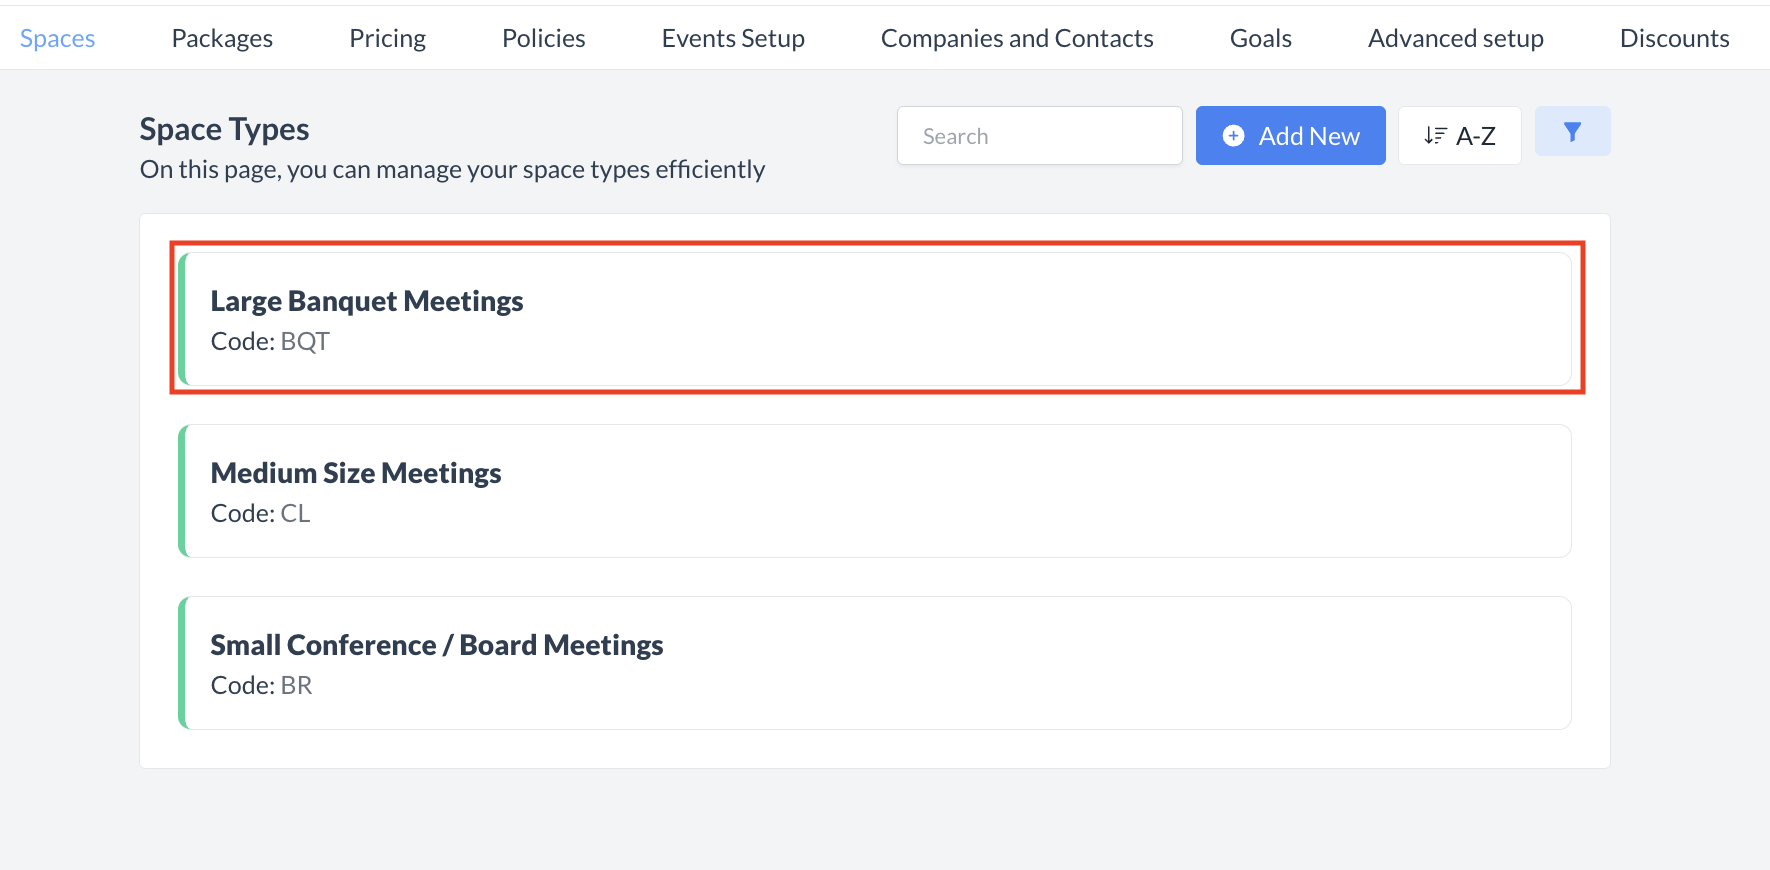Click the sort arrow icon beside A-Z

point(1435,136)
